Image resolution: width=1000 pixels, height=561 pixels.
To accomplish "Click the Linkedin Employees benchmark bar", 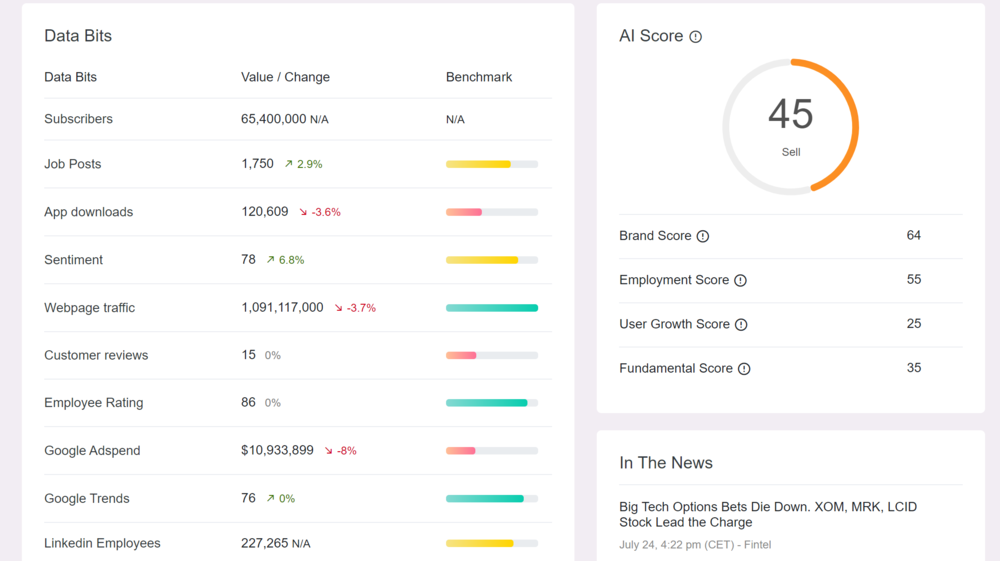I will 492,544.
